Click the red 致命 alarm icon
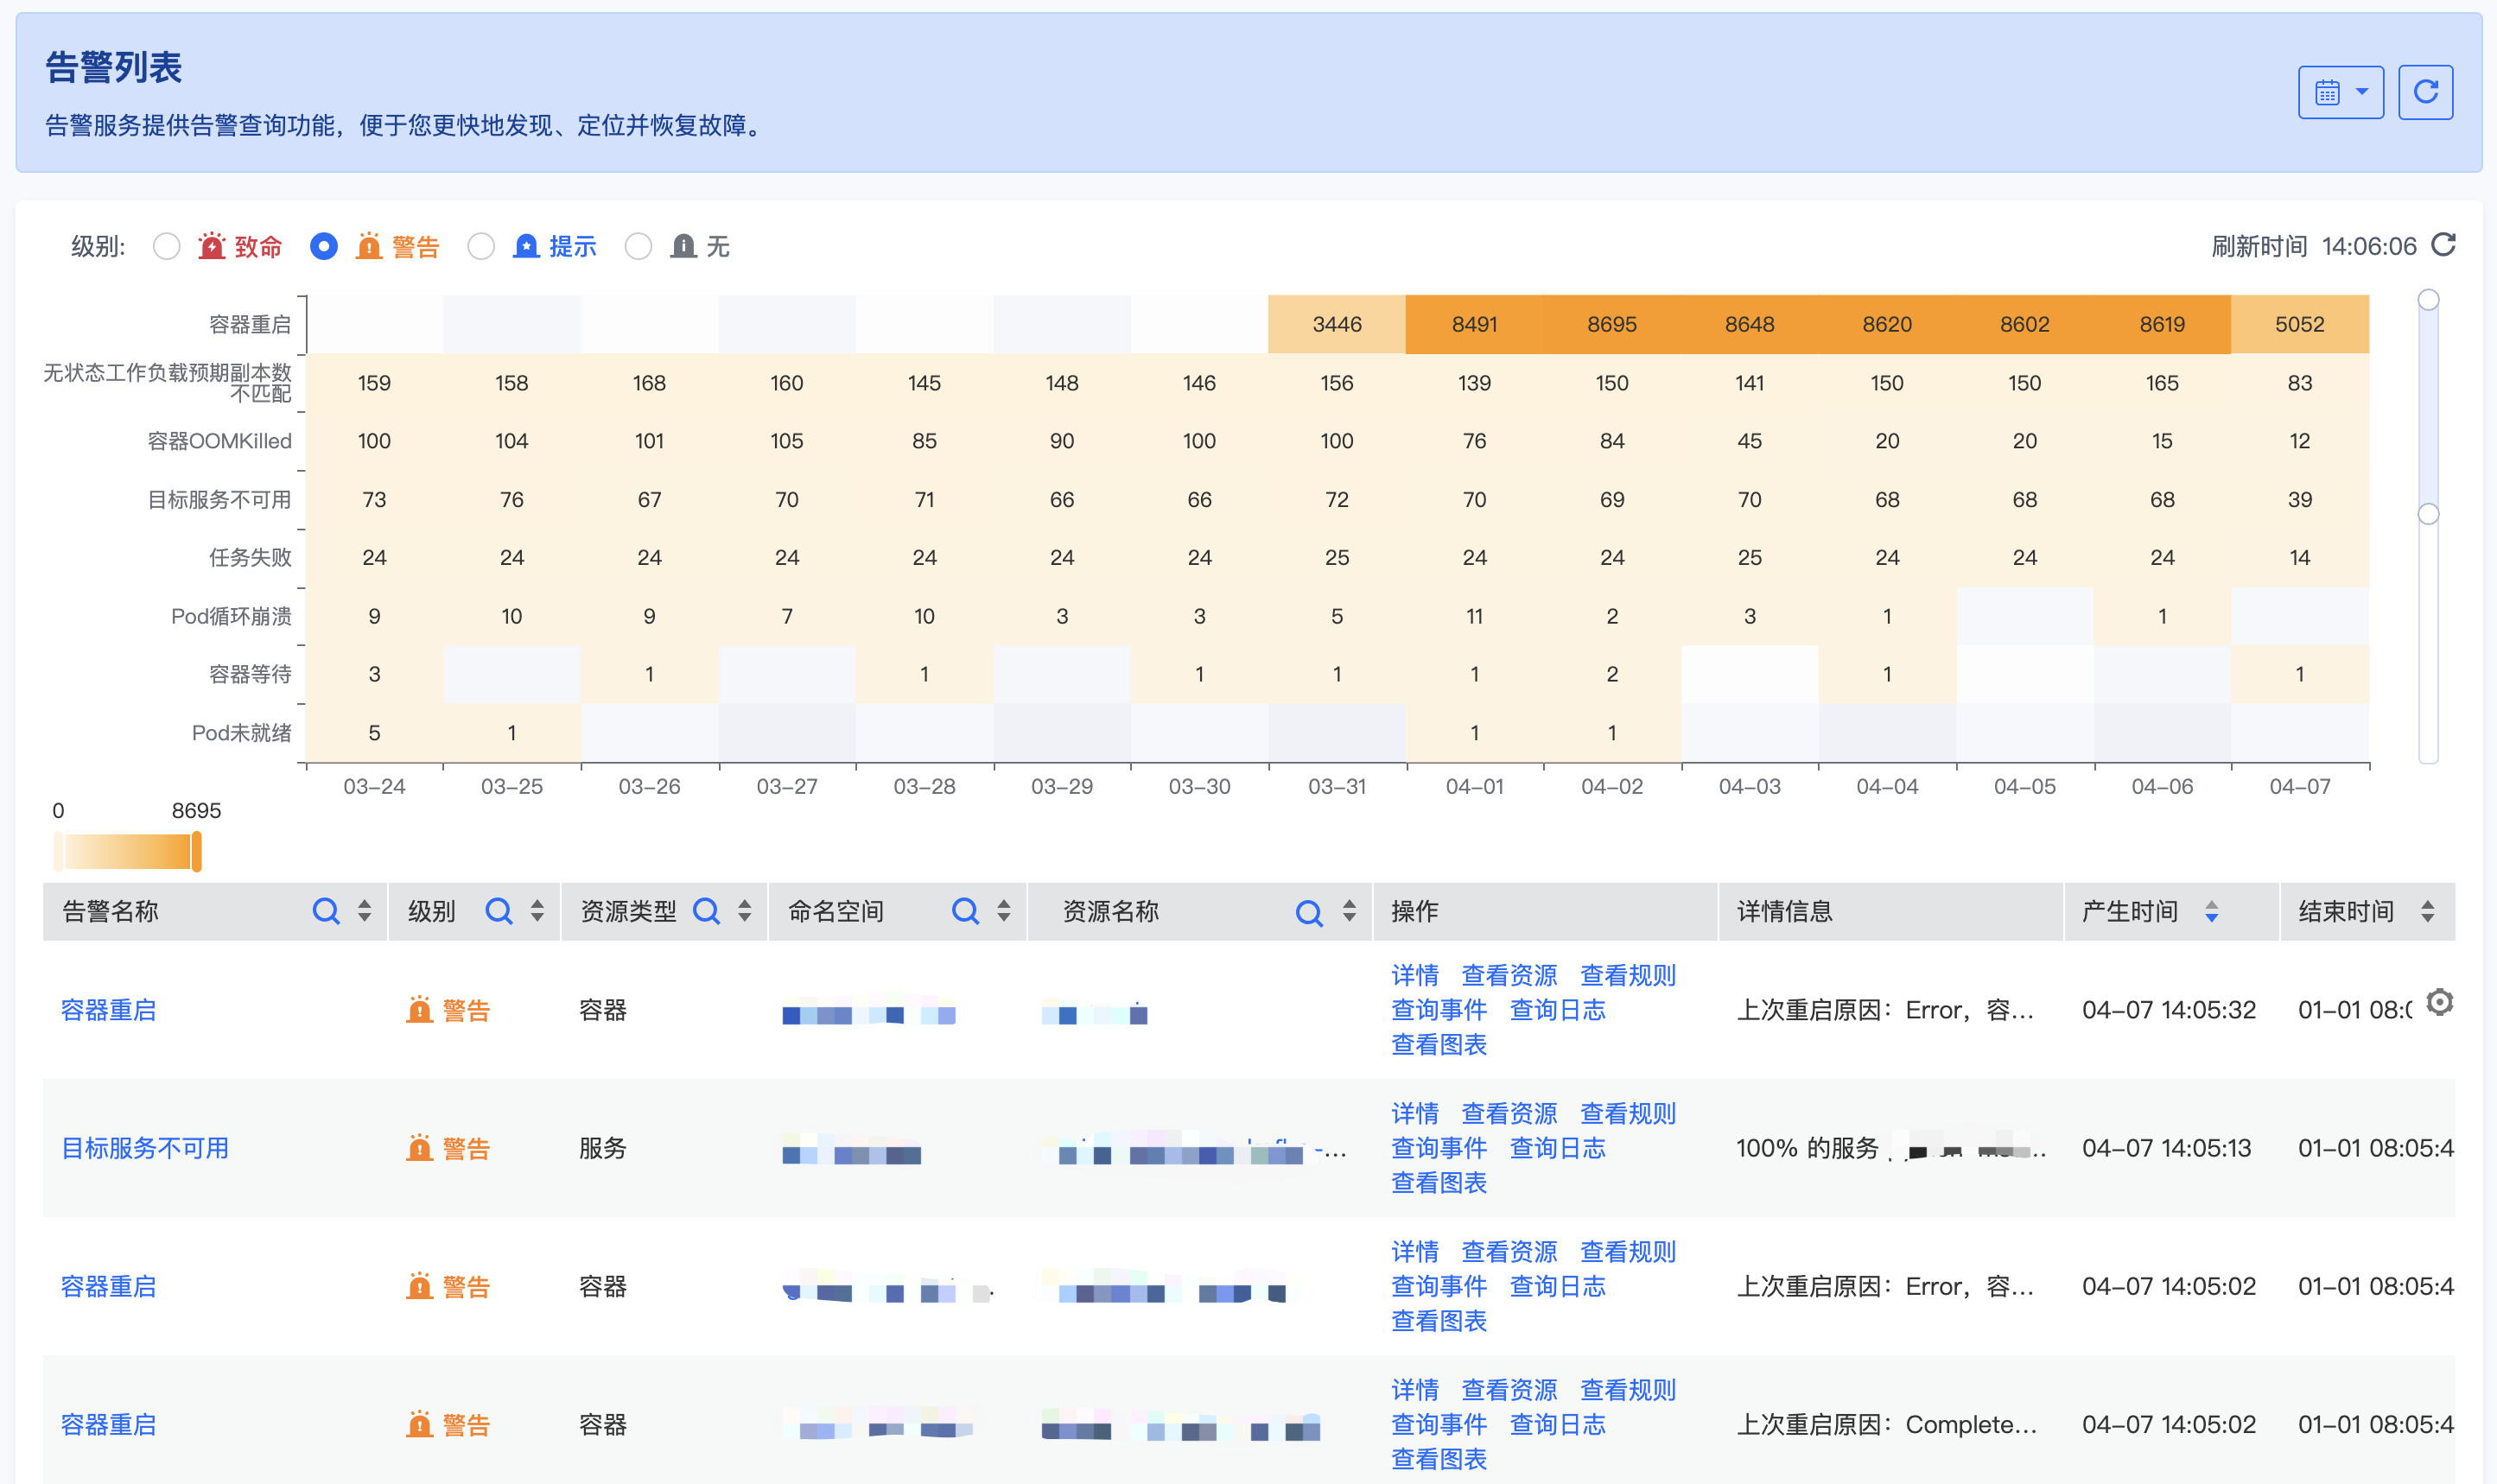 (x=211, y=246)
